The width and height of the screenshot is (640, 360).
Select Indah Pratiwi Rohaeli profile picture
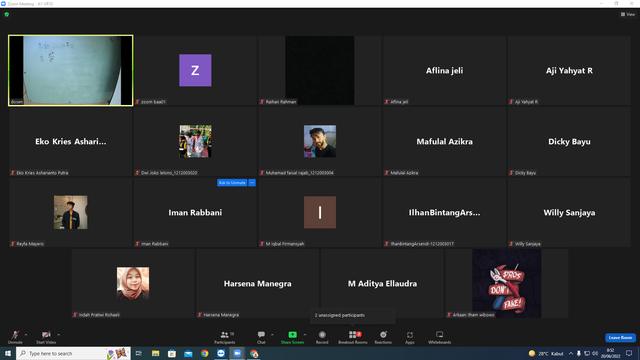pos(133,283)
